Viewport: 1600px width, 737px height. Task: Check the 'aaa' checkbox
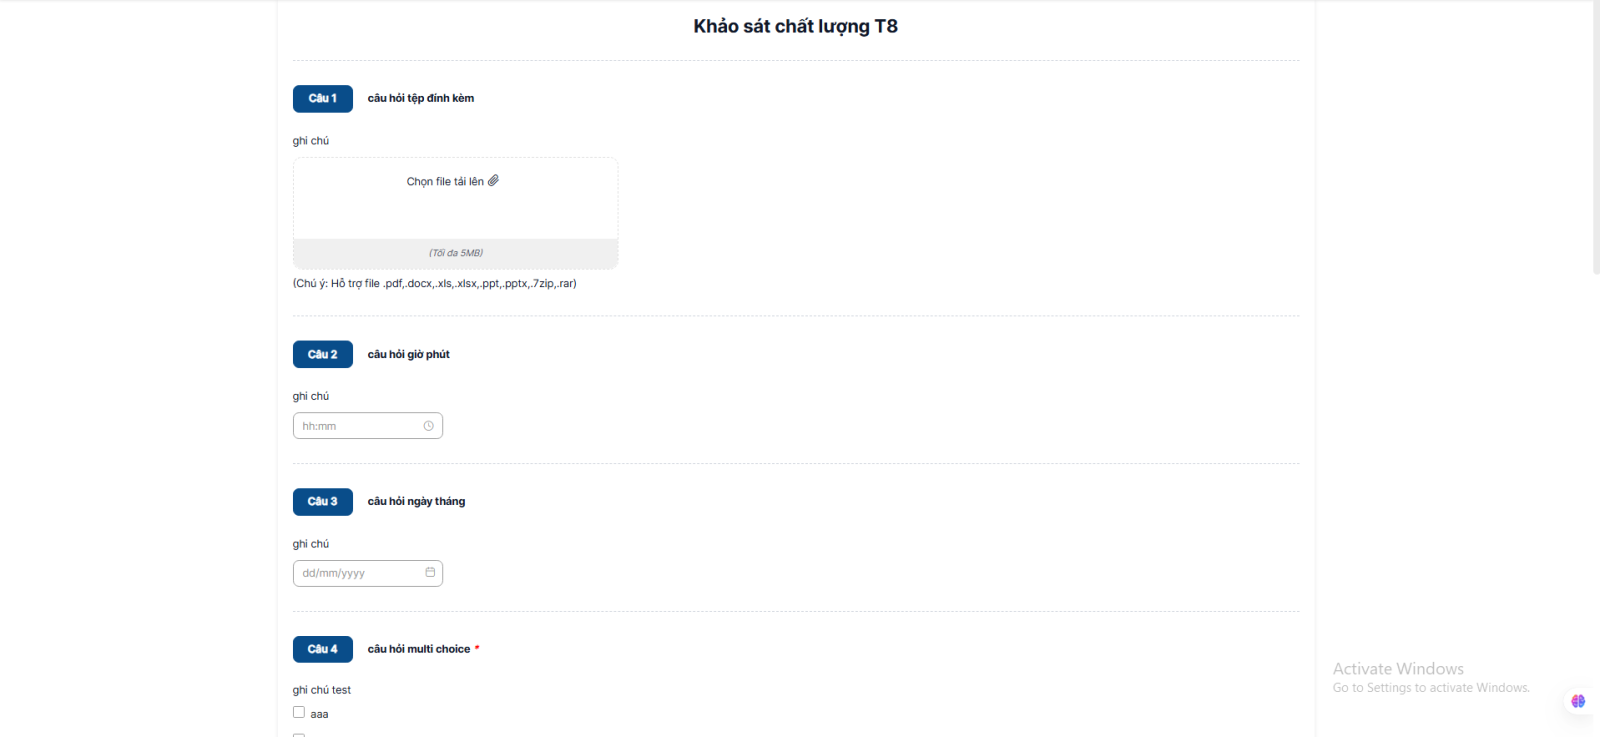299,713
